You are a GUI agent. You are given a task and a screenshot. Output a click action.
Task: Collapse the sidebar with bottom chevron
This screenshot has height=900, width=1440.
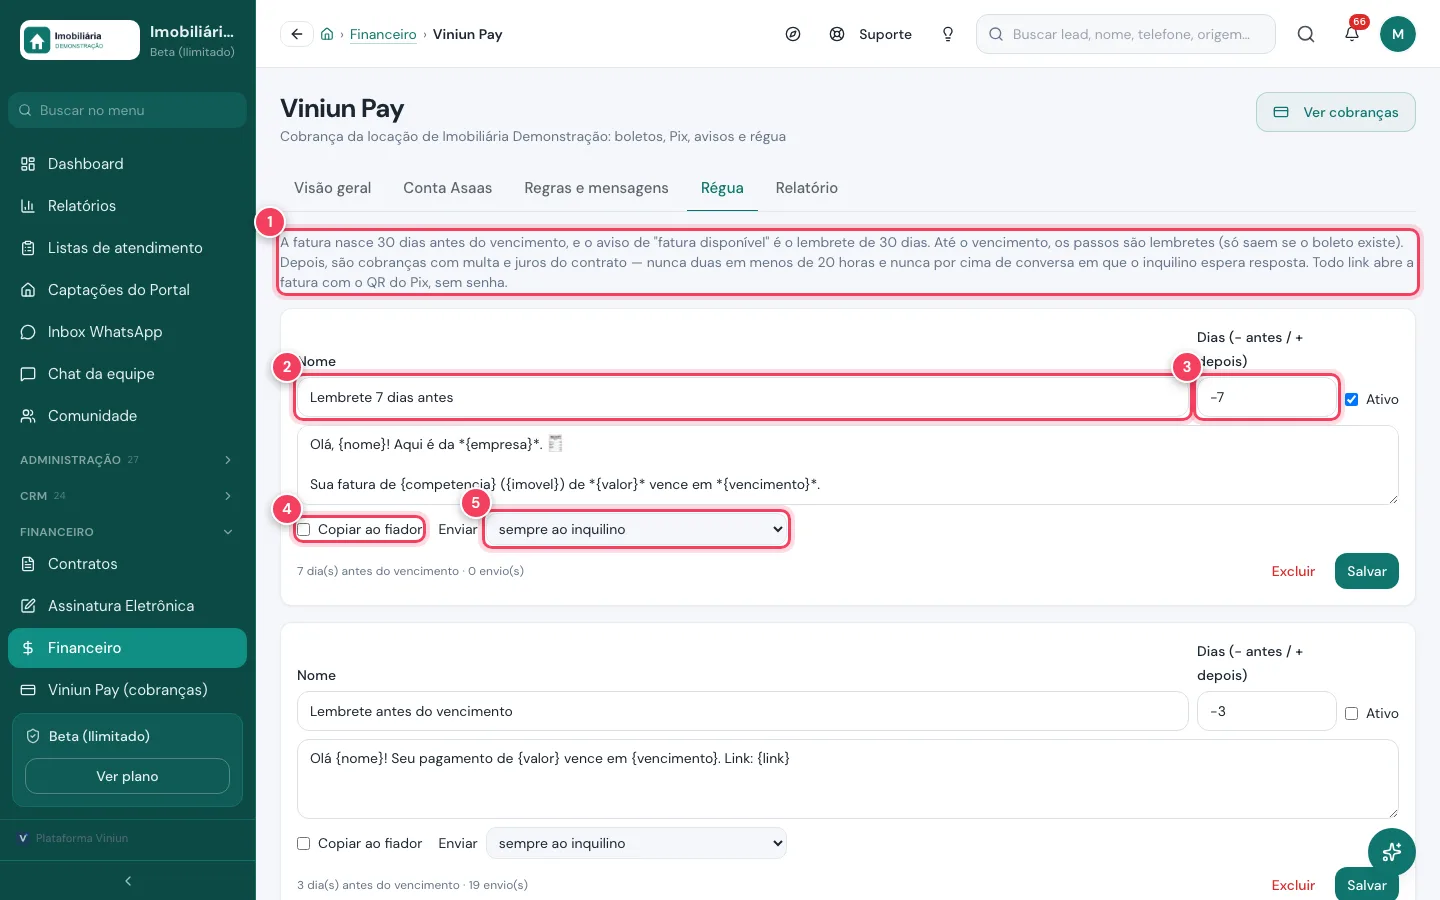click(128, 881)
